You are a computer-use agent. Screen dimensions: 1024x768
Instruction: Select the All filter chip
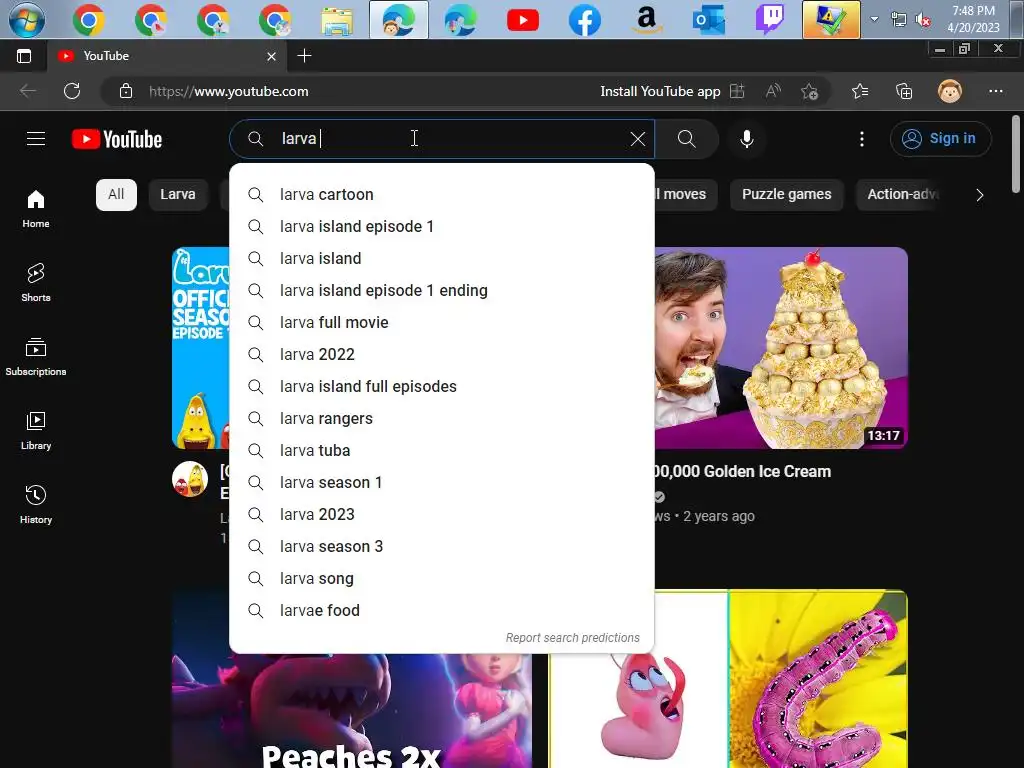tap(116, 195)
